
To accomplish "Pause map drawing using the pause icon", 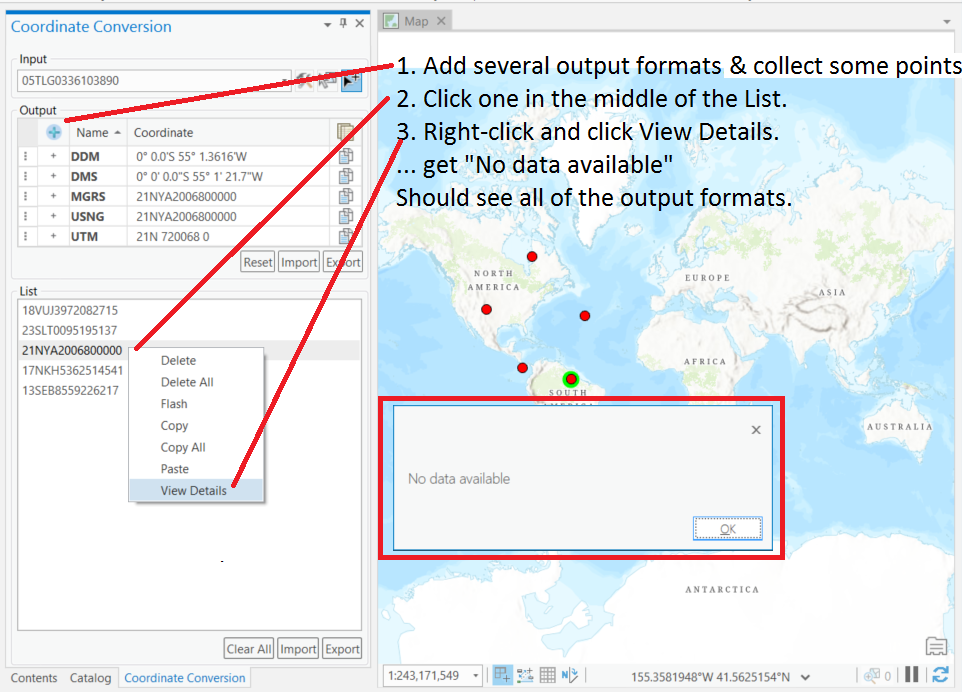I will coord(911,675).
